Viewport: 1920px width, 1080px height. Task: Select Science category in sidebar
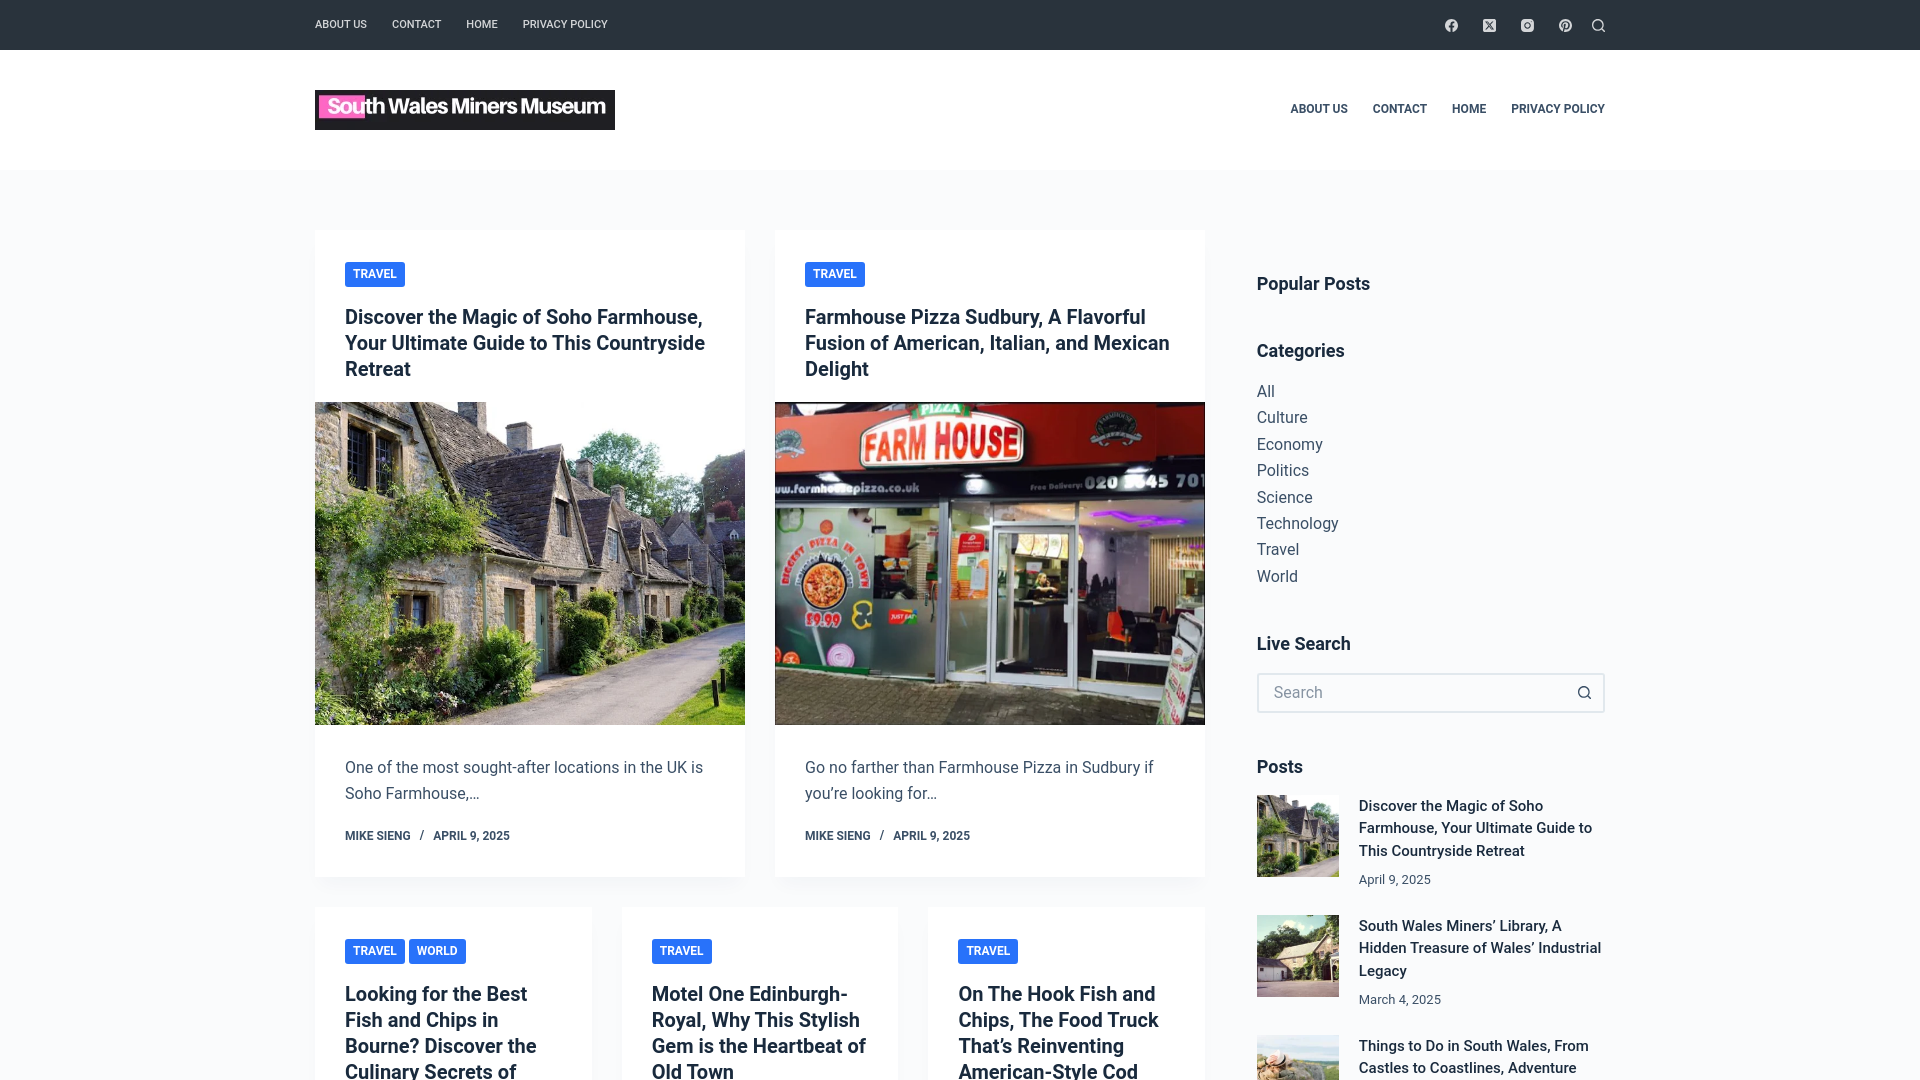click(x=1285, y=498)
